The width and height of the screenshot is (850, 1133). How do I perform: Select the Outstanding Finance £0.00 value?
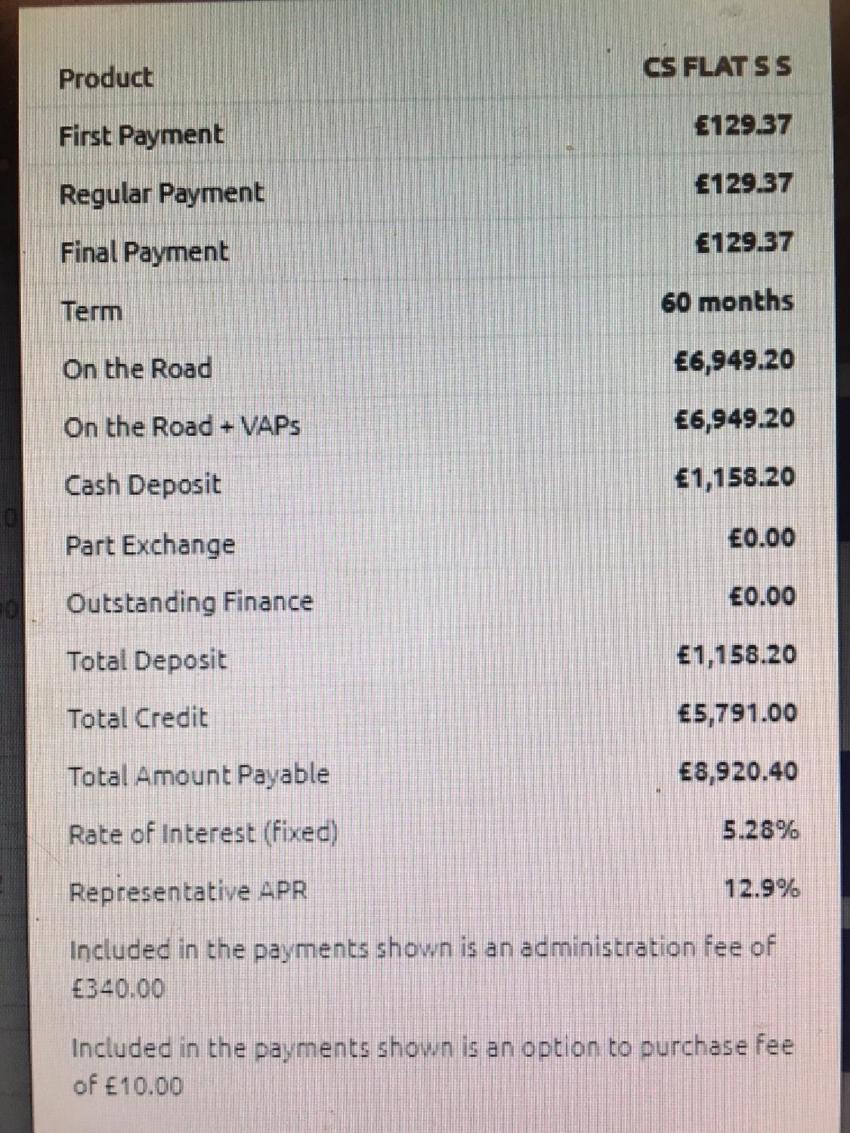click(762, 597)
